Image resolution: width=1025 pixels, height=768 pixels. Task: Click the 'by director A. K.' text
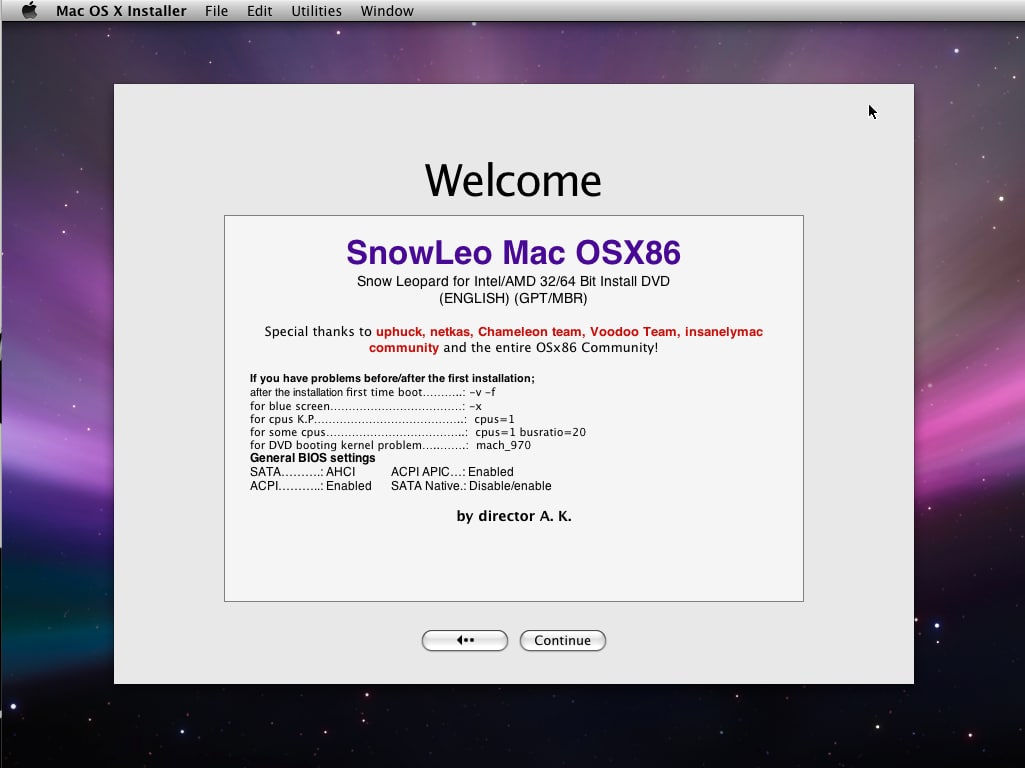(514, 516)
